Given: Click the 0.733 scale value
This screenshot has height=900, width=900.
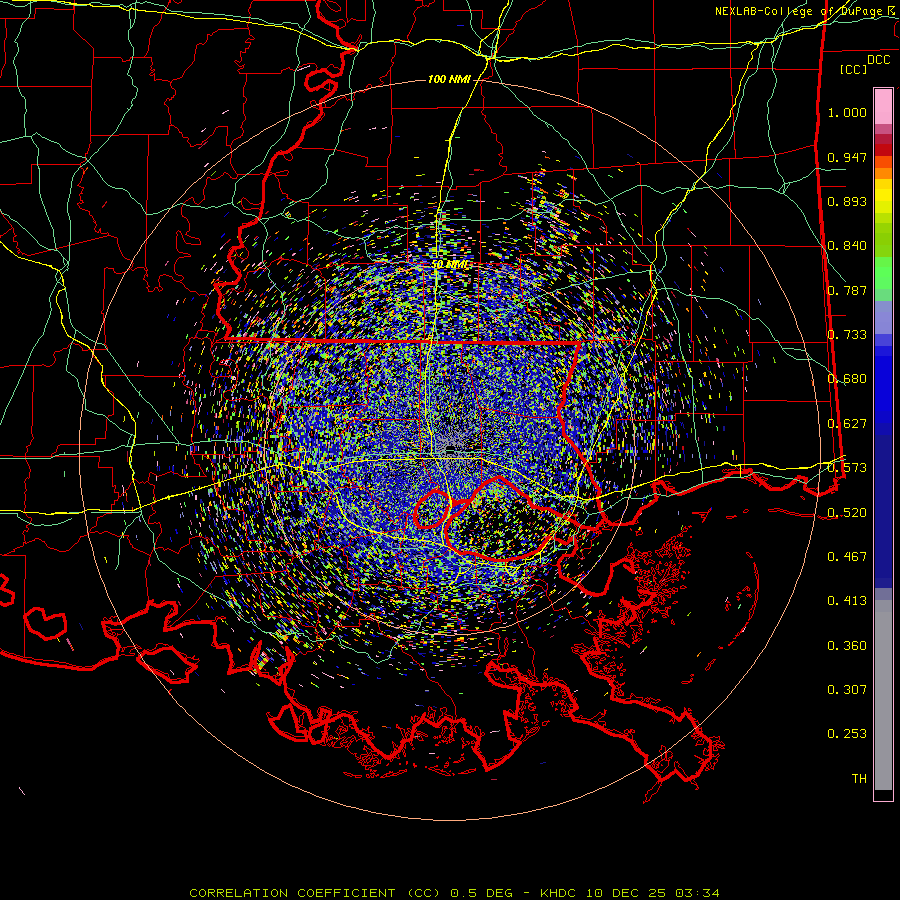Looking at the screenshot, I should [847, 335].
